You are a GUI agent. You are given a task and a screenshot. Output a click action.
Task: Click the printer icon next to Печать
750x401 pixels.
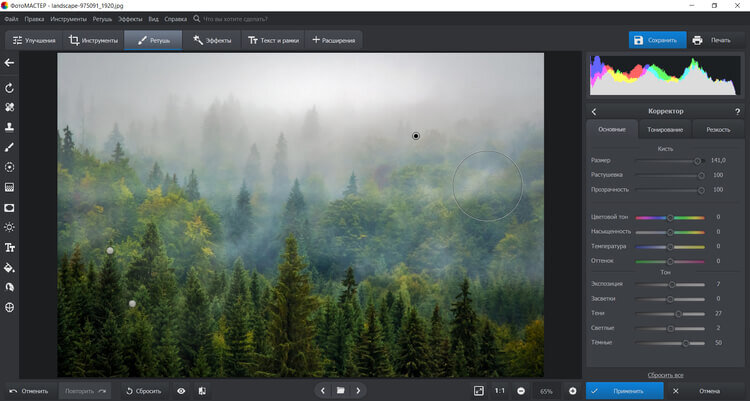[x=697, y=40]
